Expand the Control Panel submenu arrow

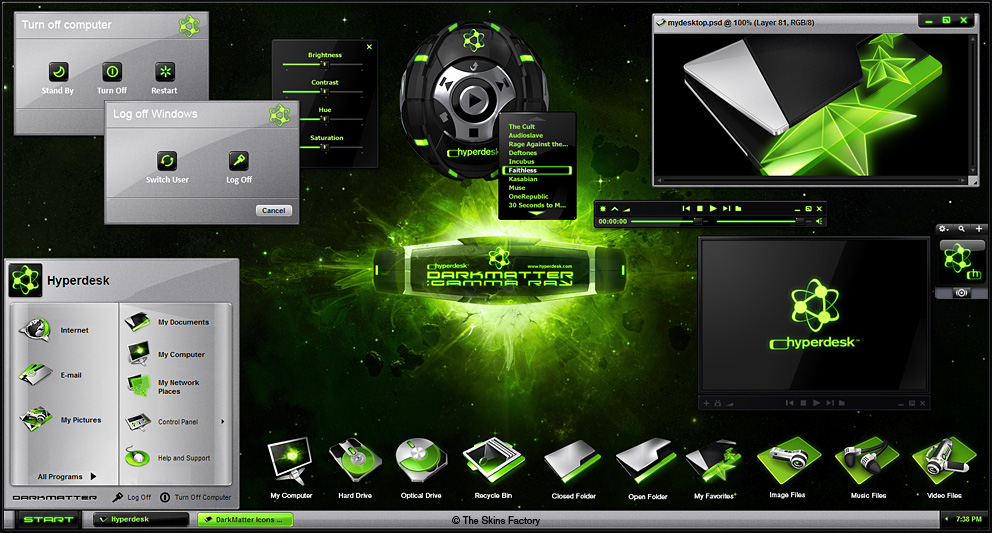point(223,422)
